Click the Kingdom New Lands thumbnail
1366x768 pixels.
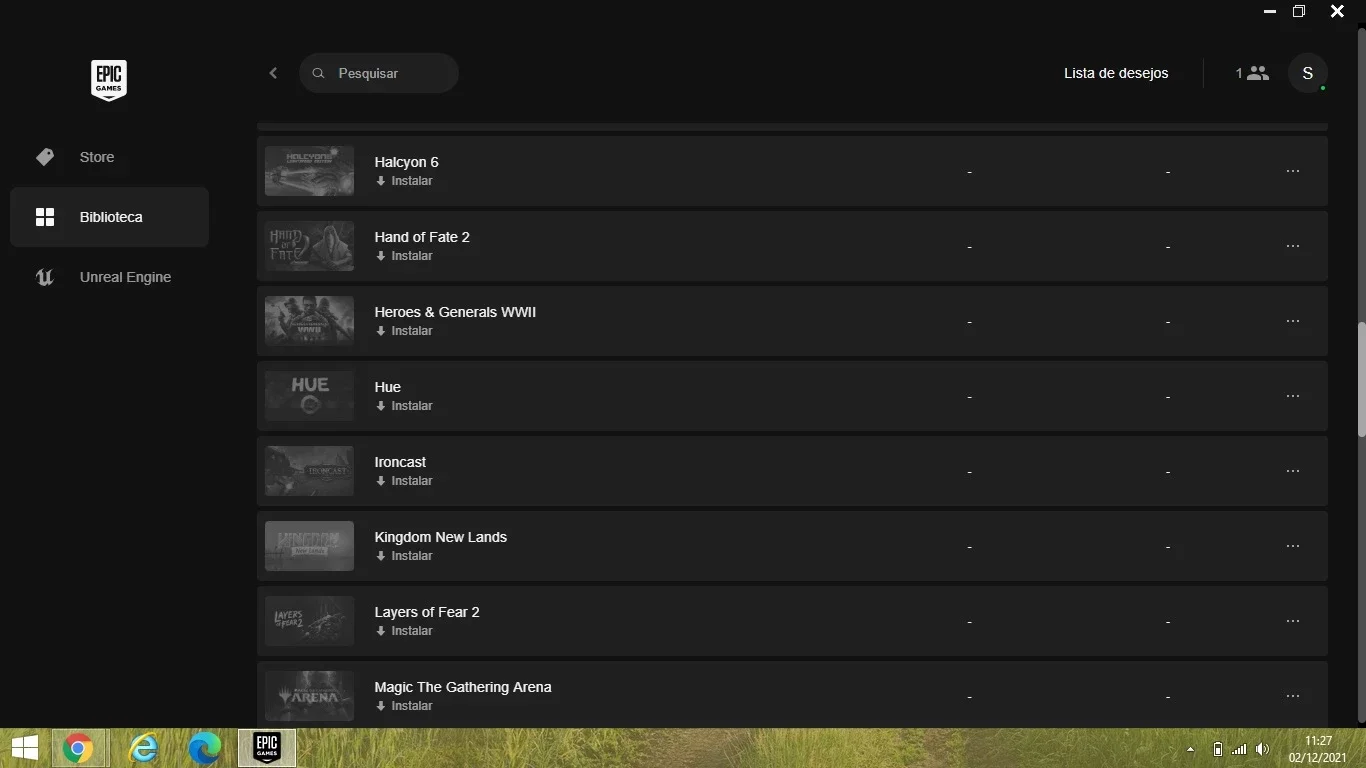(309, 546)
